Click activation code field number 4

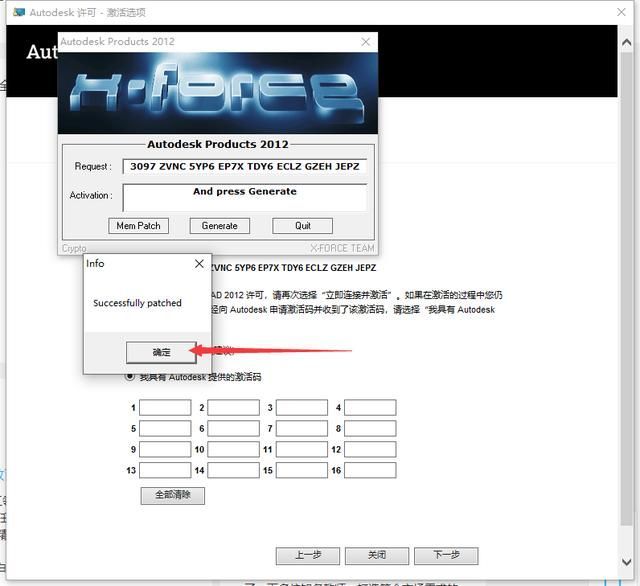pyautogui.click(x=370, y=408)
